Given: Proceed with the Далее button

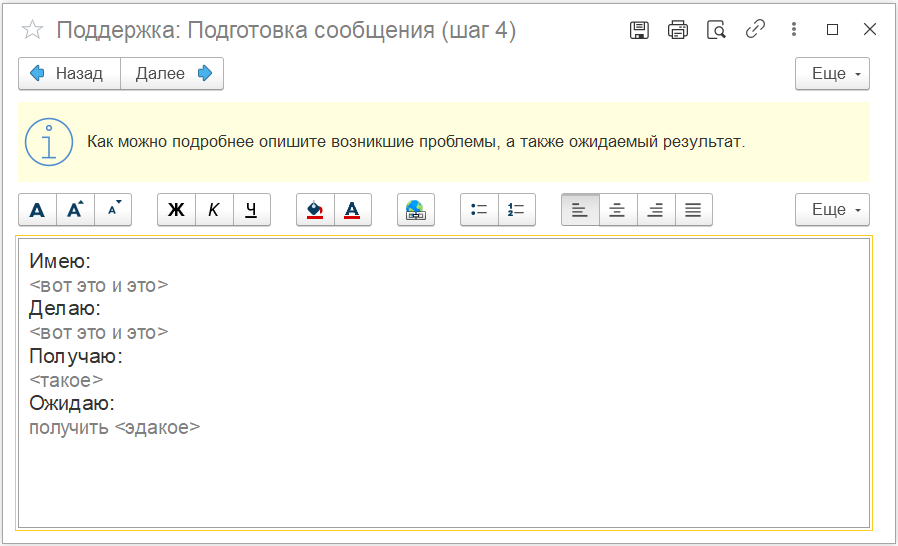Looking at the screenshot, I should pos(172,74).
